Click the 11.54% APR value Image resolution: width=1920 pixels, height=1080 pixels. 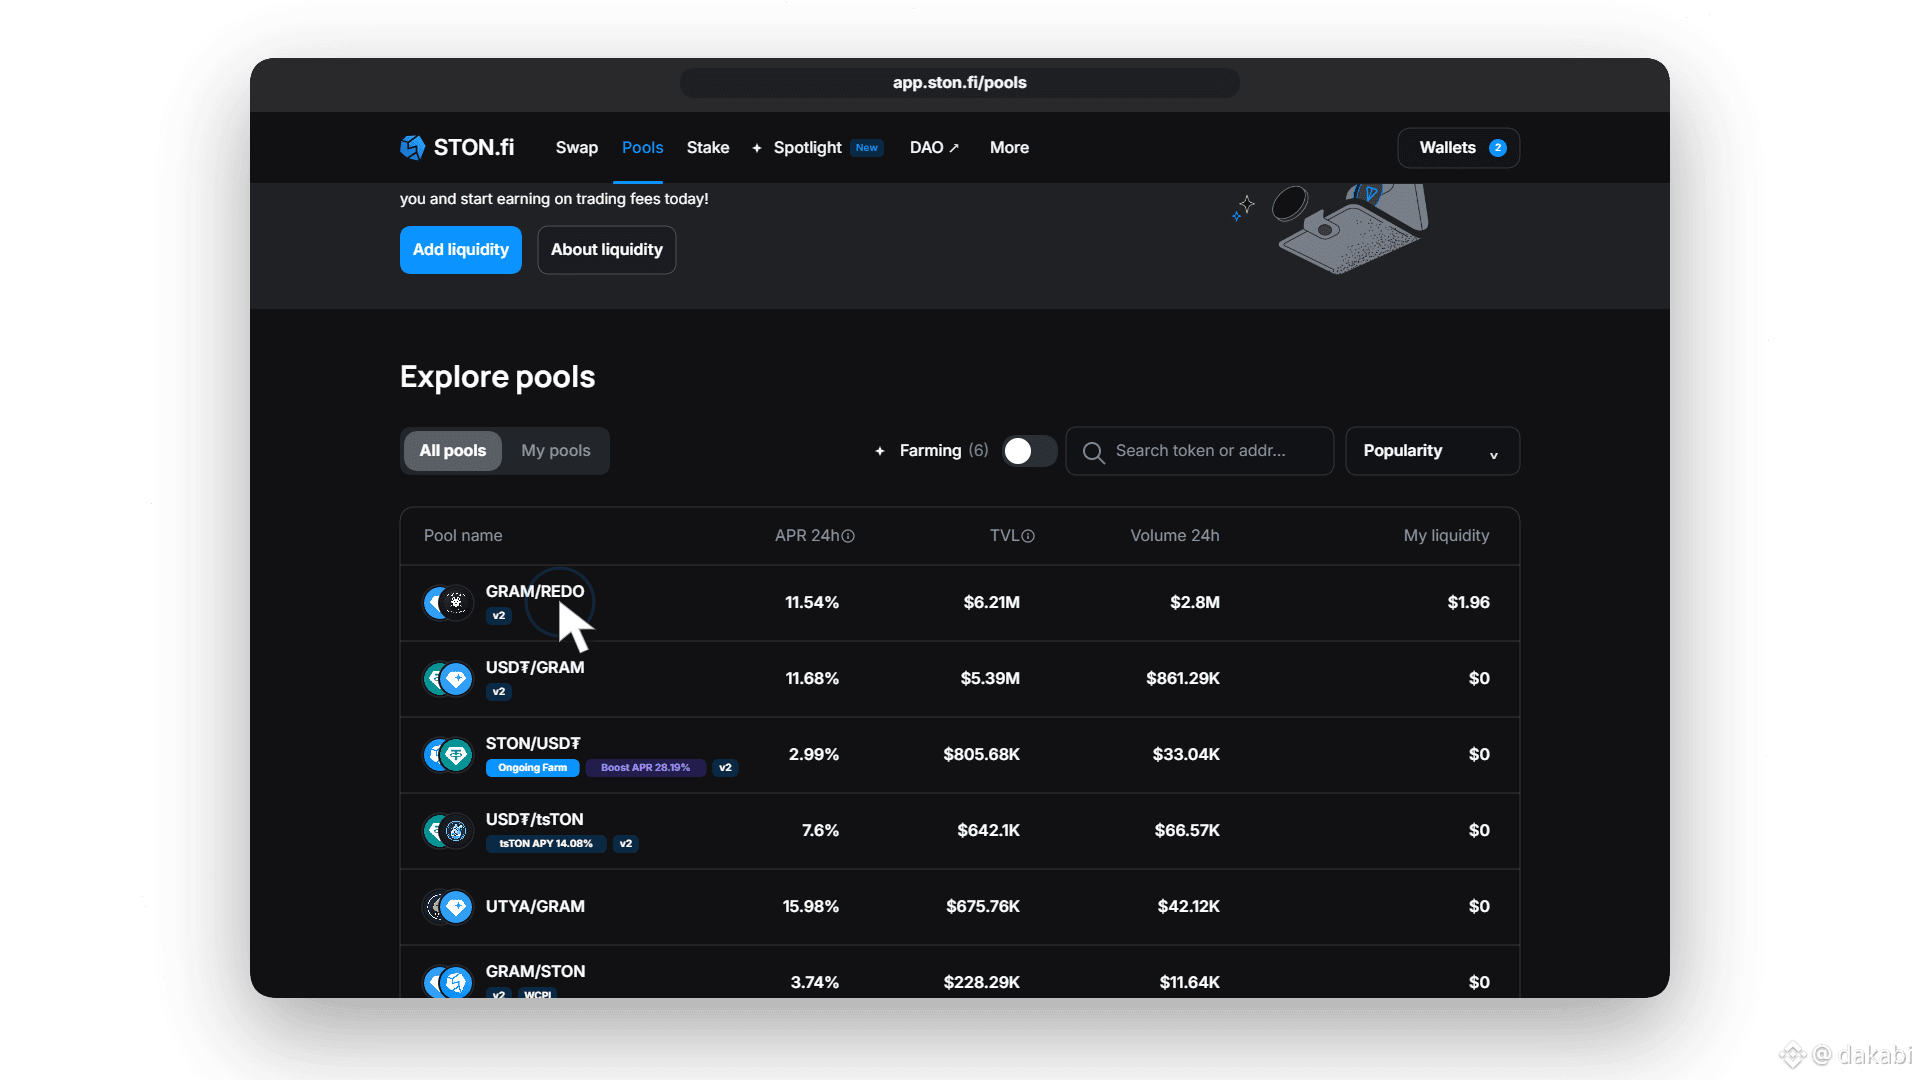tap(812, 603)
